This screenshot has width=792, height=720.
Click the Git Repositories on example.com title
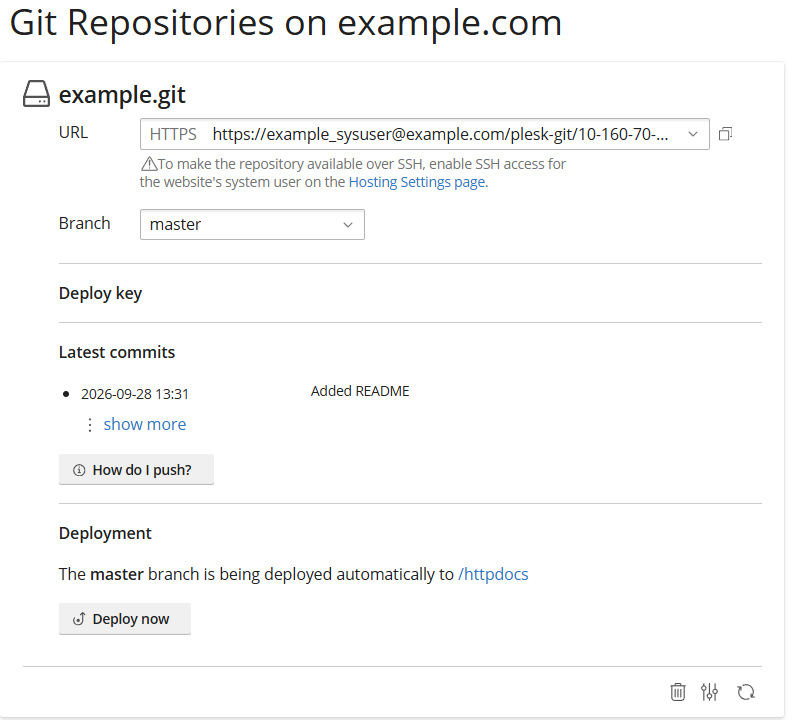point(285,24)
